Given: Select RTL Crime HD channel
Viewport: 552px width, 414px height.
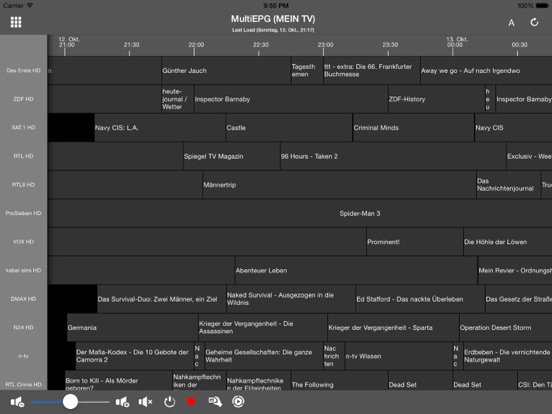Looking at the screenshot, I should click(x=24, y=381).
